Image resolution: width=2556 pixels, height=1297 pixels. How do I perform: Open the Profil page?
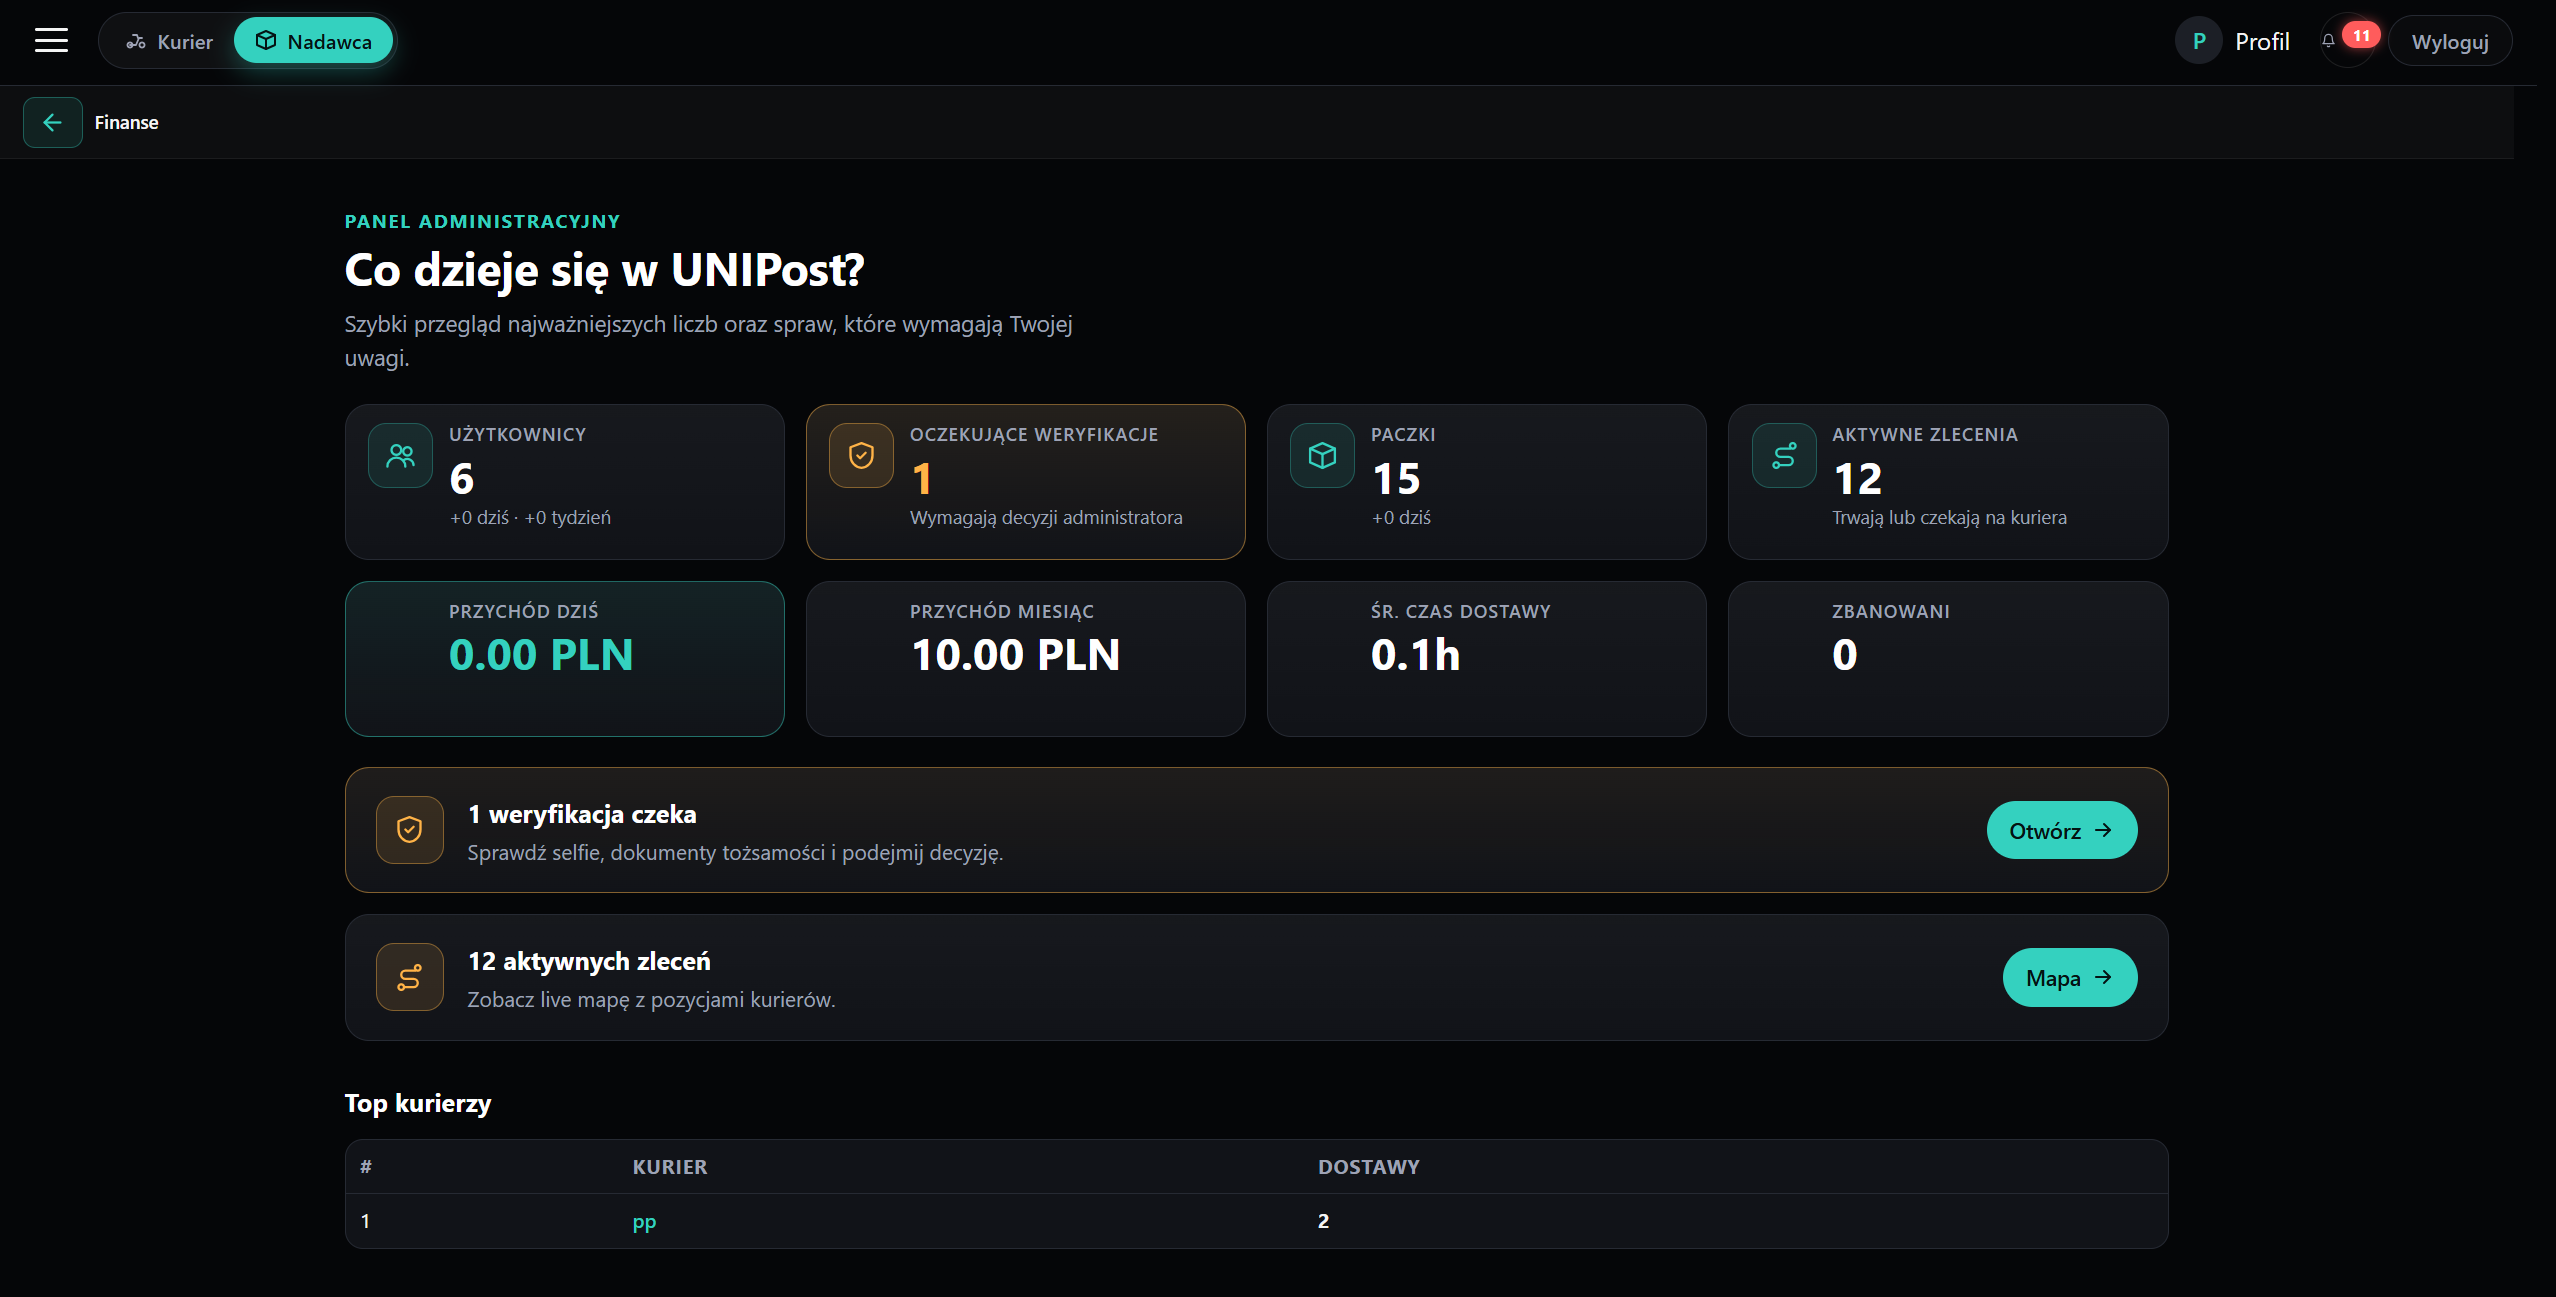point(2262,42)
